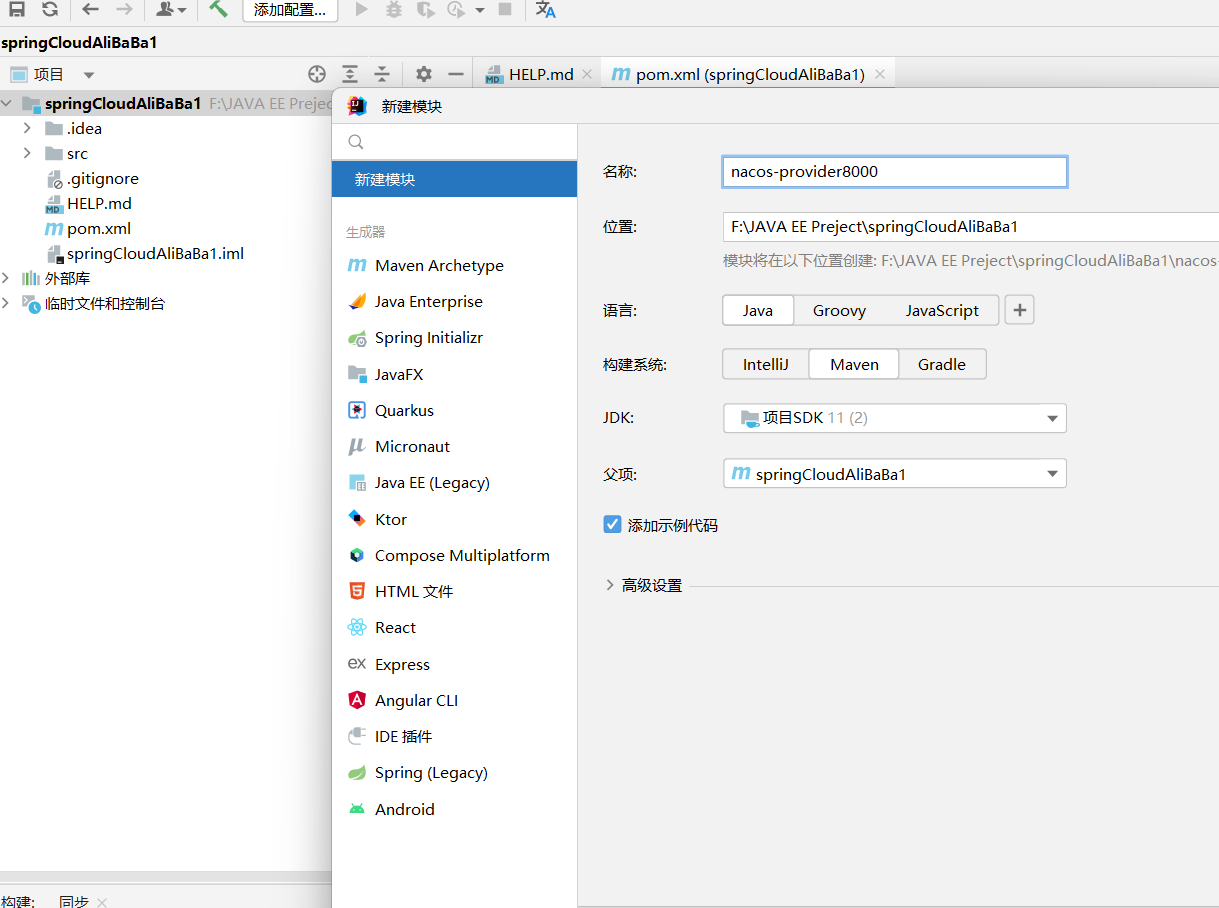Viewport: 1219px width, 908px height.
Task: Open the user account toolbar icon
Action: [171, 9]
